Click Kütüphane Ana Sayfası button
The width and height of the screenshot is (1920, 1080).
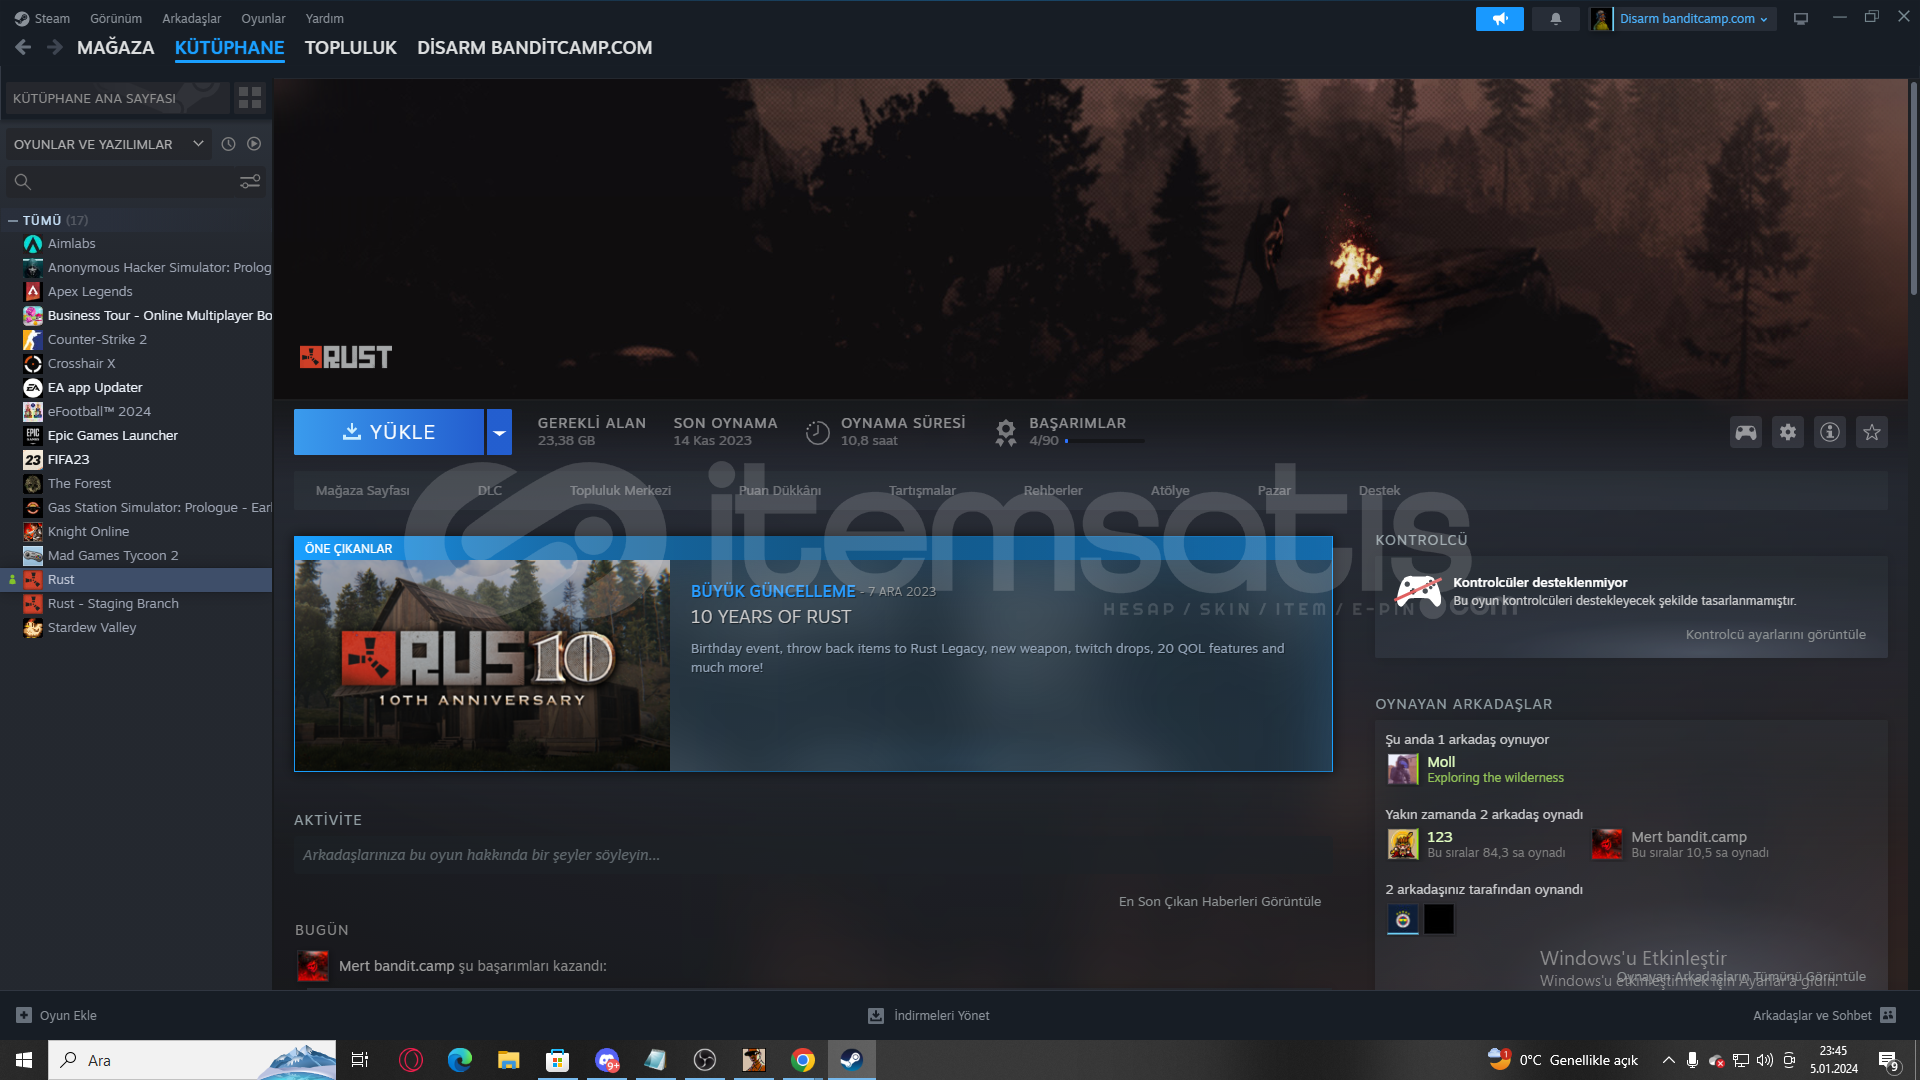coord(118,98)
